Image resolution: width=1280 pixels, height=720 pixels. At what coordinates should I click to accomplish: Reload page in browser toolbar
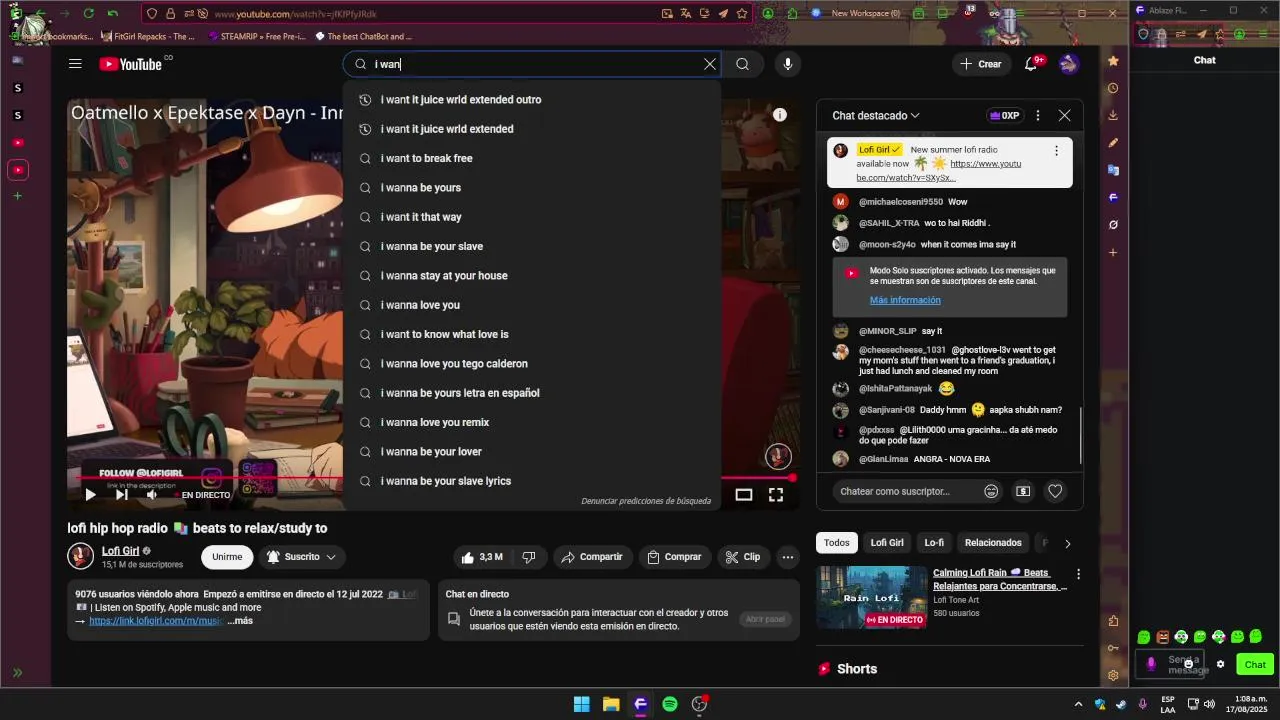coord(88,13)
